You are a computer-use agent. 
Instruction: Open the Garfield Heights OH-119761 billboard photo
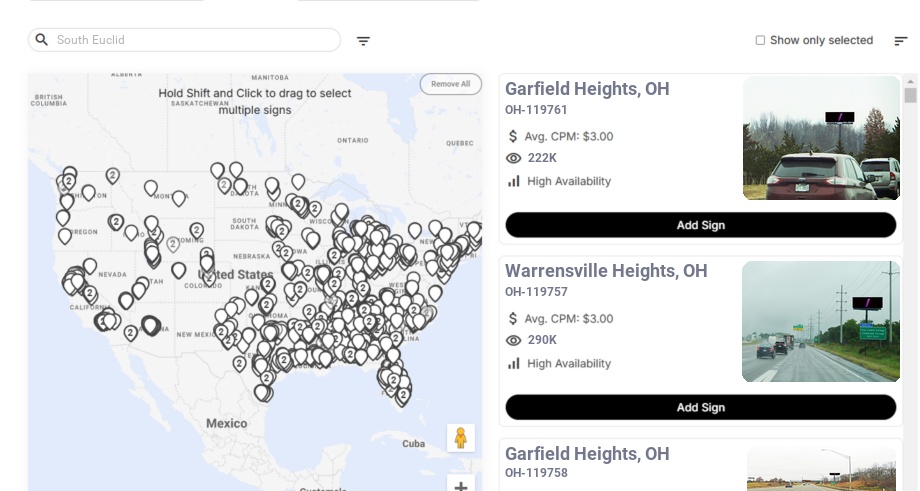[x=821, y=138]
